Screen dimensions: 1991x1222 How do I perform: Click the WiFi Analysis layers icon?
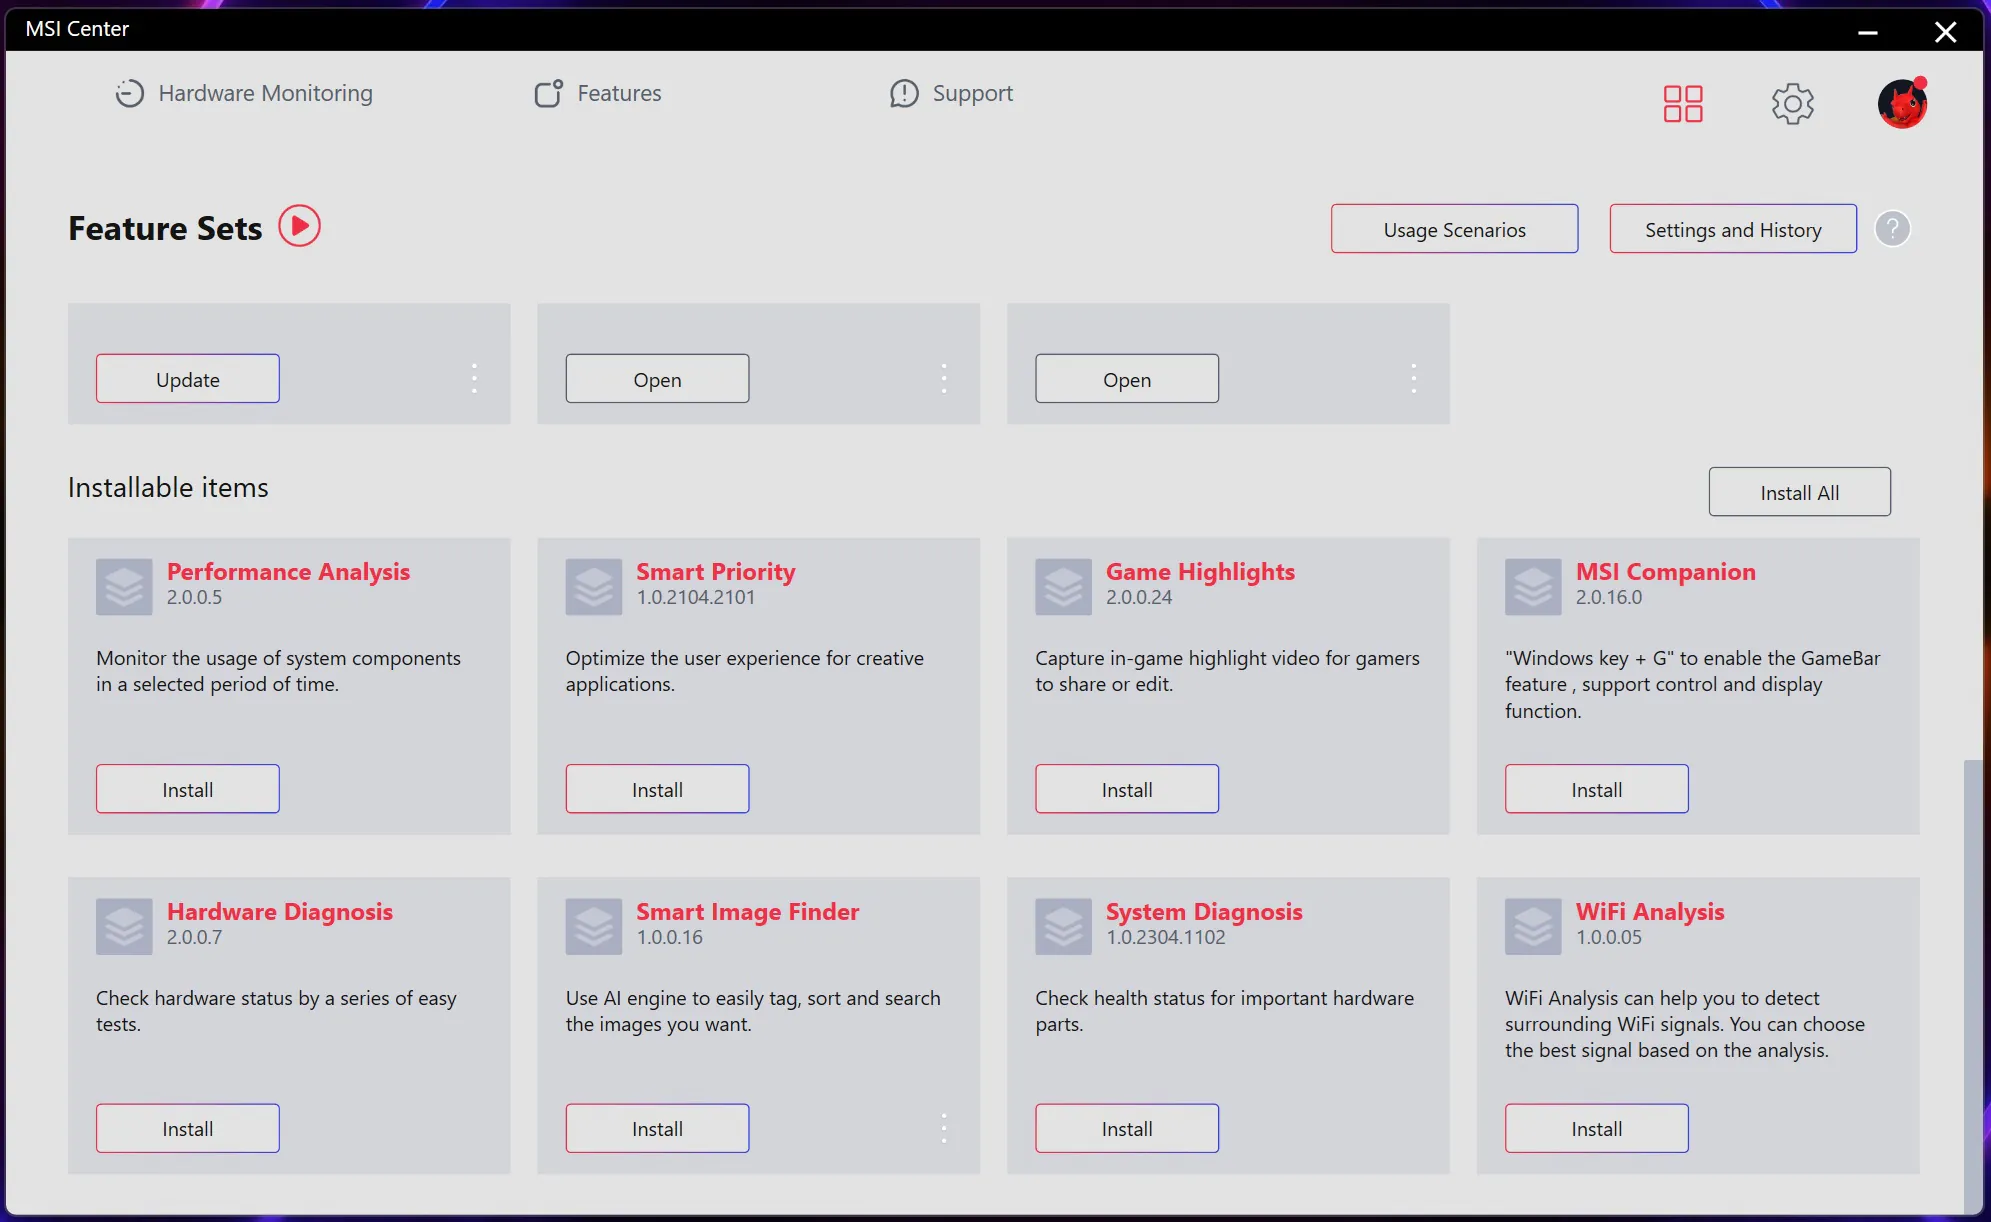pyautogui.click(x=1533, y=927)
